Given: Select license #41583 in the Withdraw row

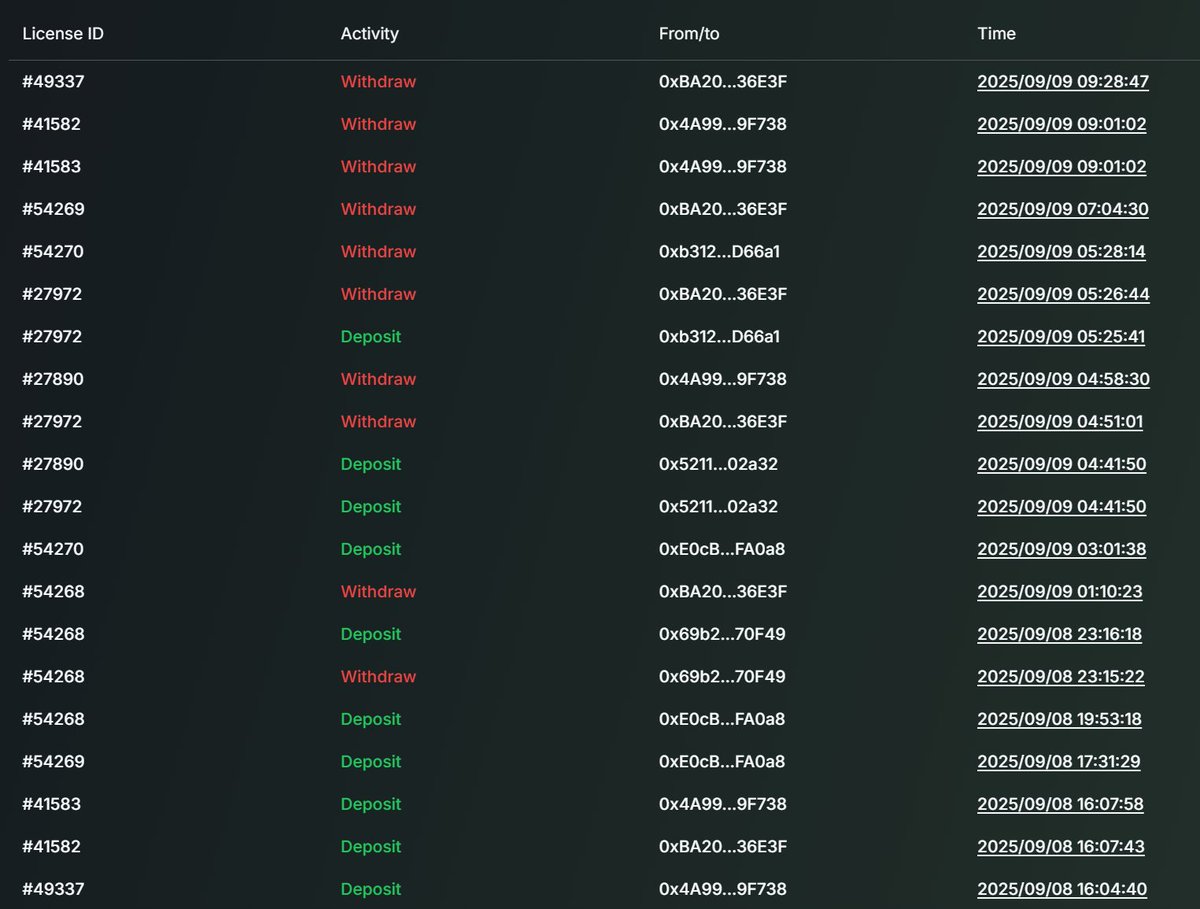Looking at the screenshot, I should pyautogui.click(x=51, y=167).
